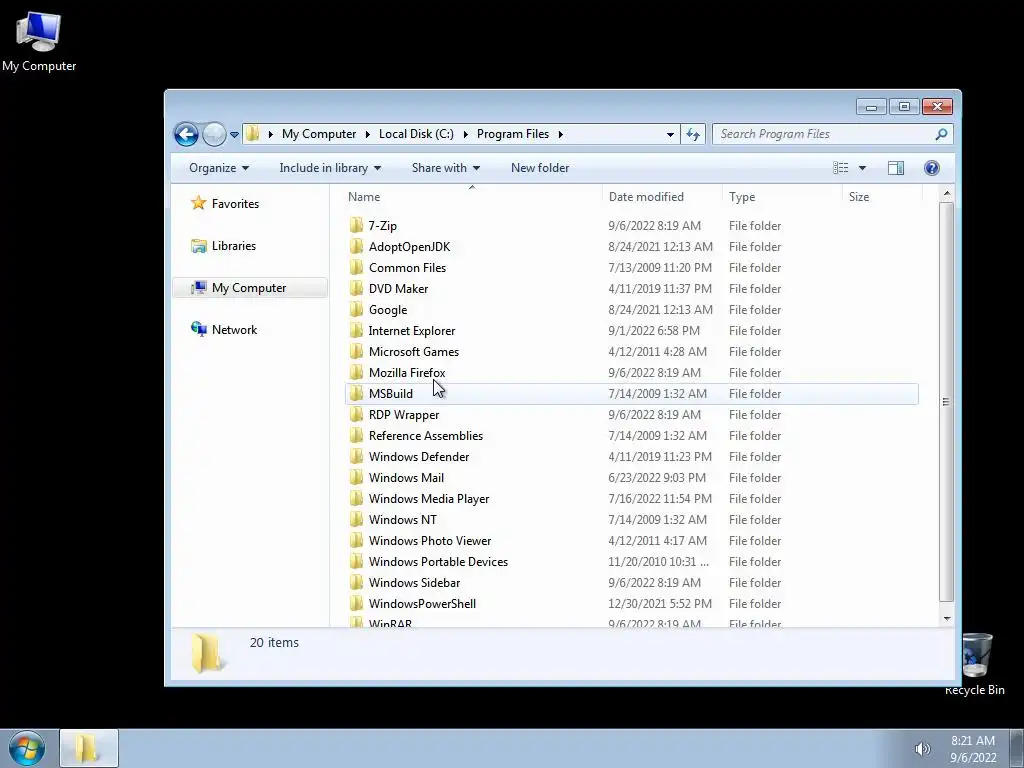This screenshot has height=768, width=1024.
Task: Click the 9/6/2022 8:19 AM date for RDP Wrapper
Action: pyautogui.click(x=654, y=415)
